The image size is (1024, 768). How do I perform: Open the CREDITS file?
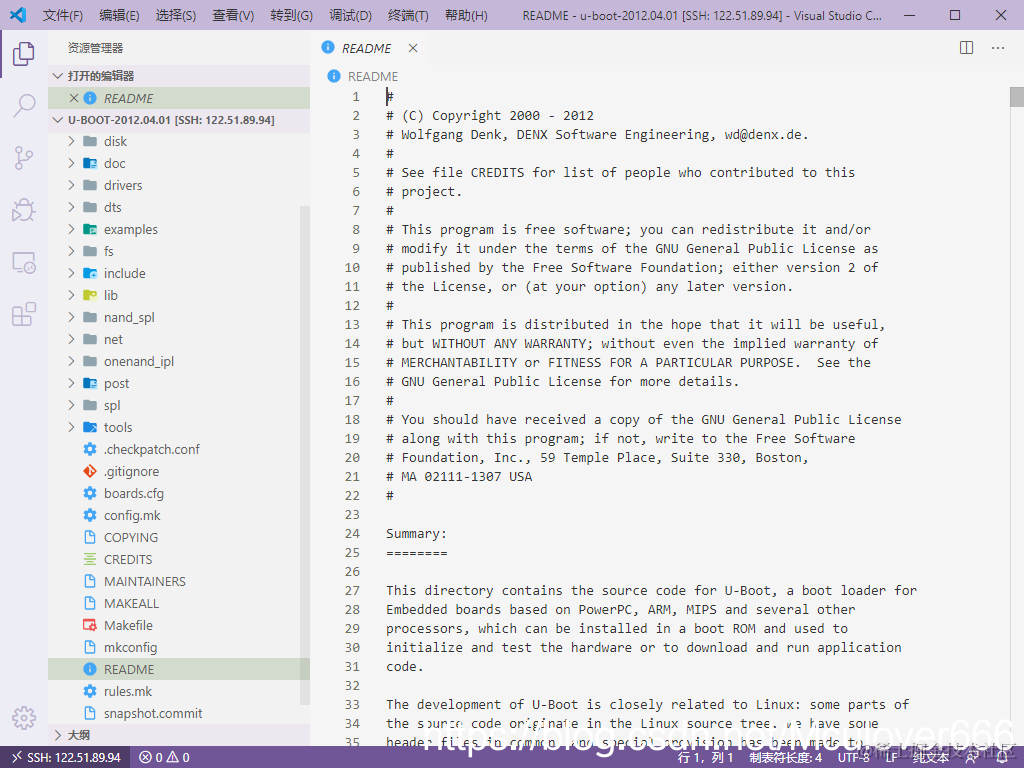pyautogui.click(x=128, y=560)
